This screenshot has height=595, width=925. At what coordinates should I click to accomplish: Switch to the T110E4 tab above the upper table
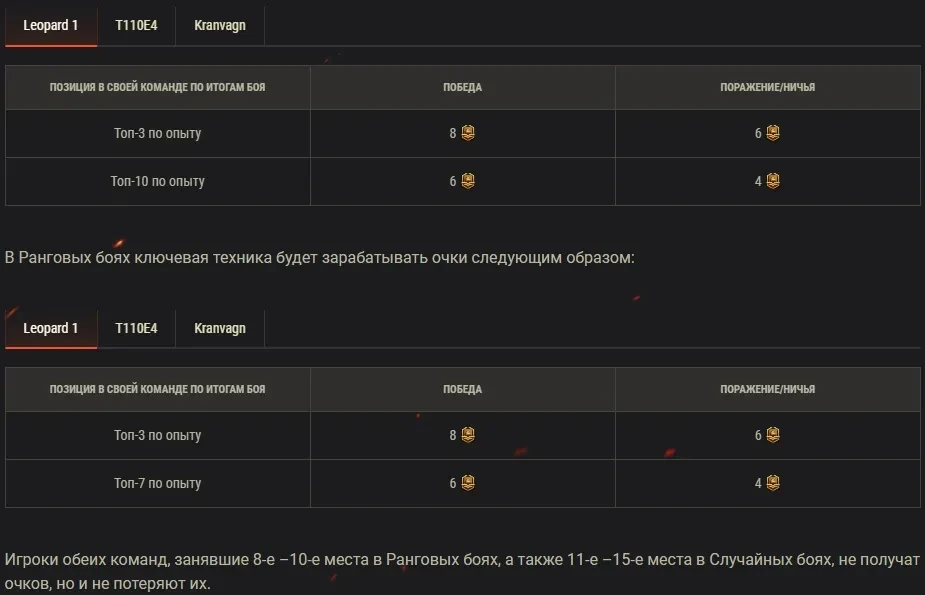pos(136,26)
